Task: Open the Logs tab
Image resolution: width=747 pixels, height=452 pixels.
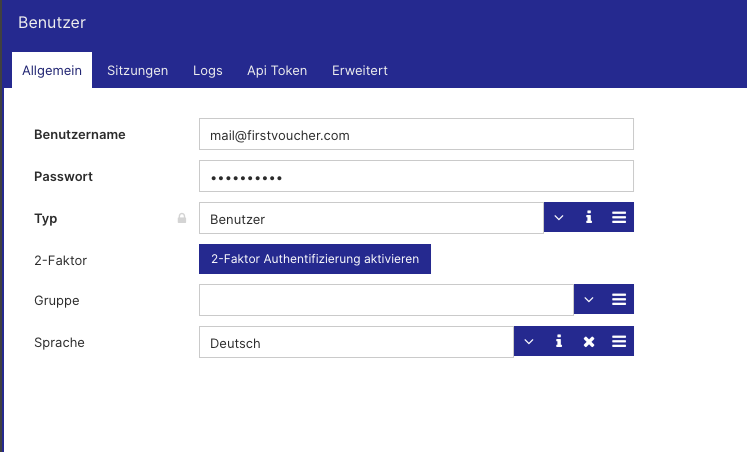Action: (x=208, y=70)
